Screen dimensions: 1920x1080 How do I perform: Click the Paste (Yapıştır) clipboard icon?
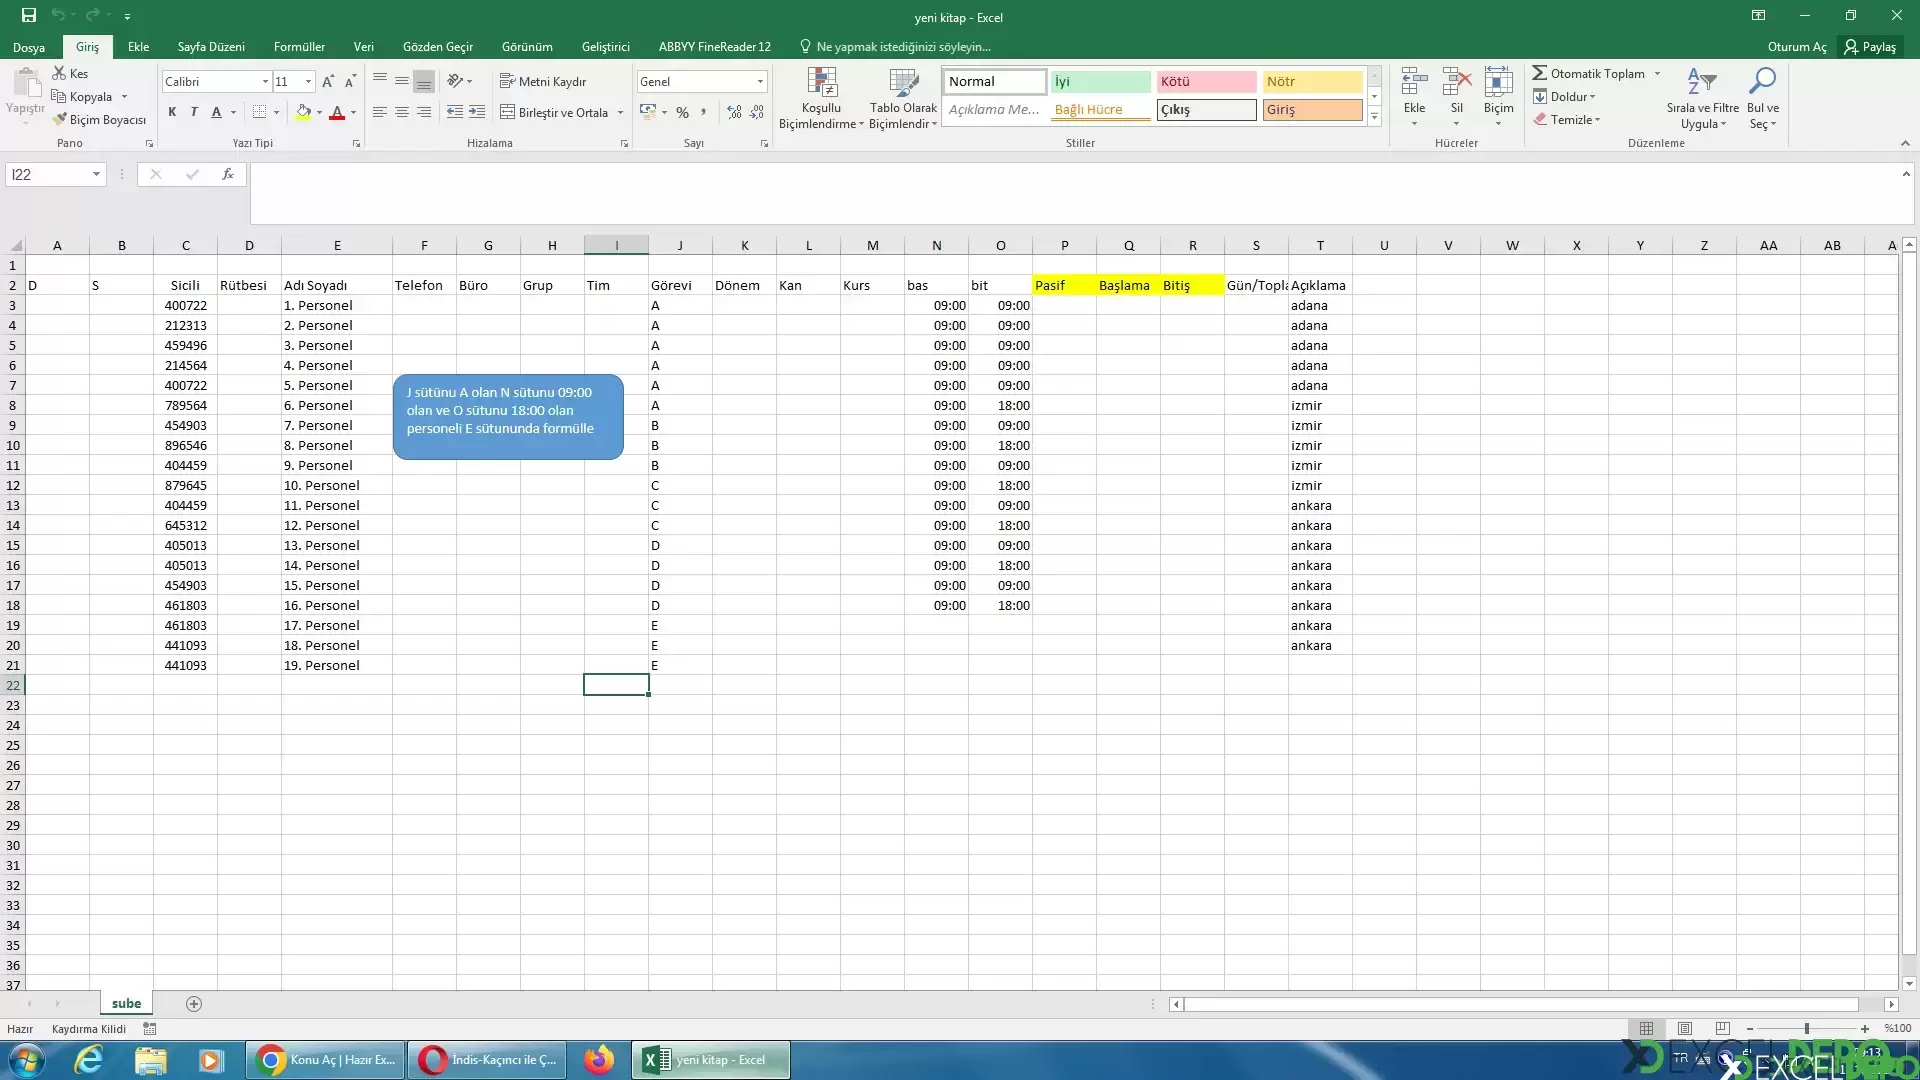[26, 82]
